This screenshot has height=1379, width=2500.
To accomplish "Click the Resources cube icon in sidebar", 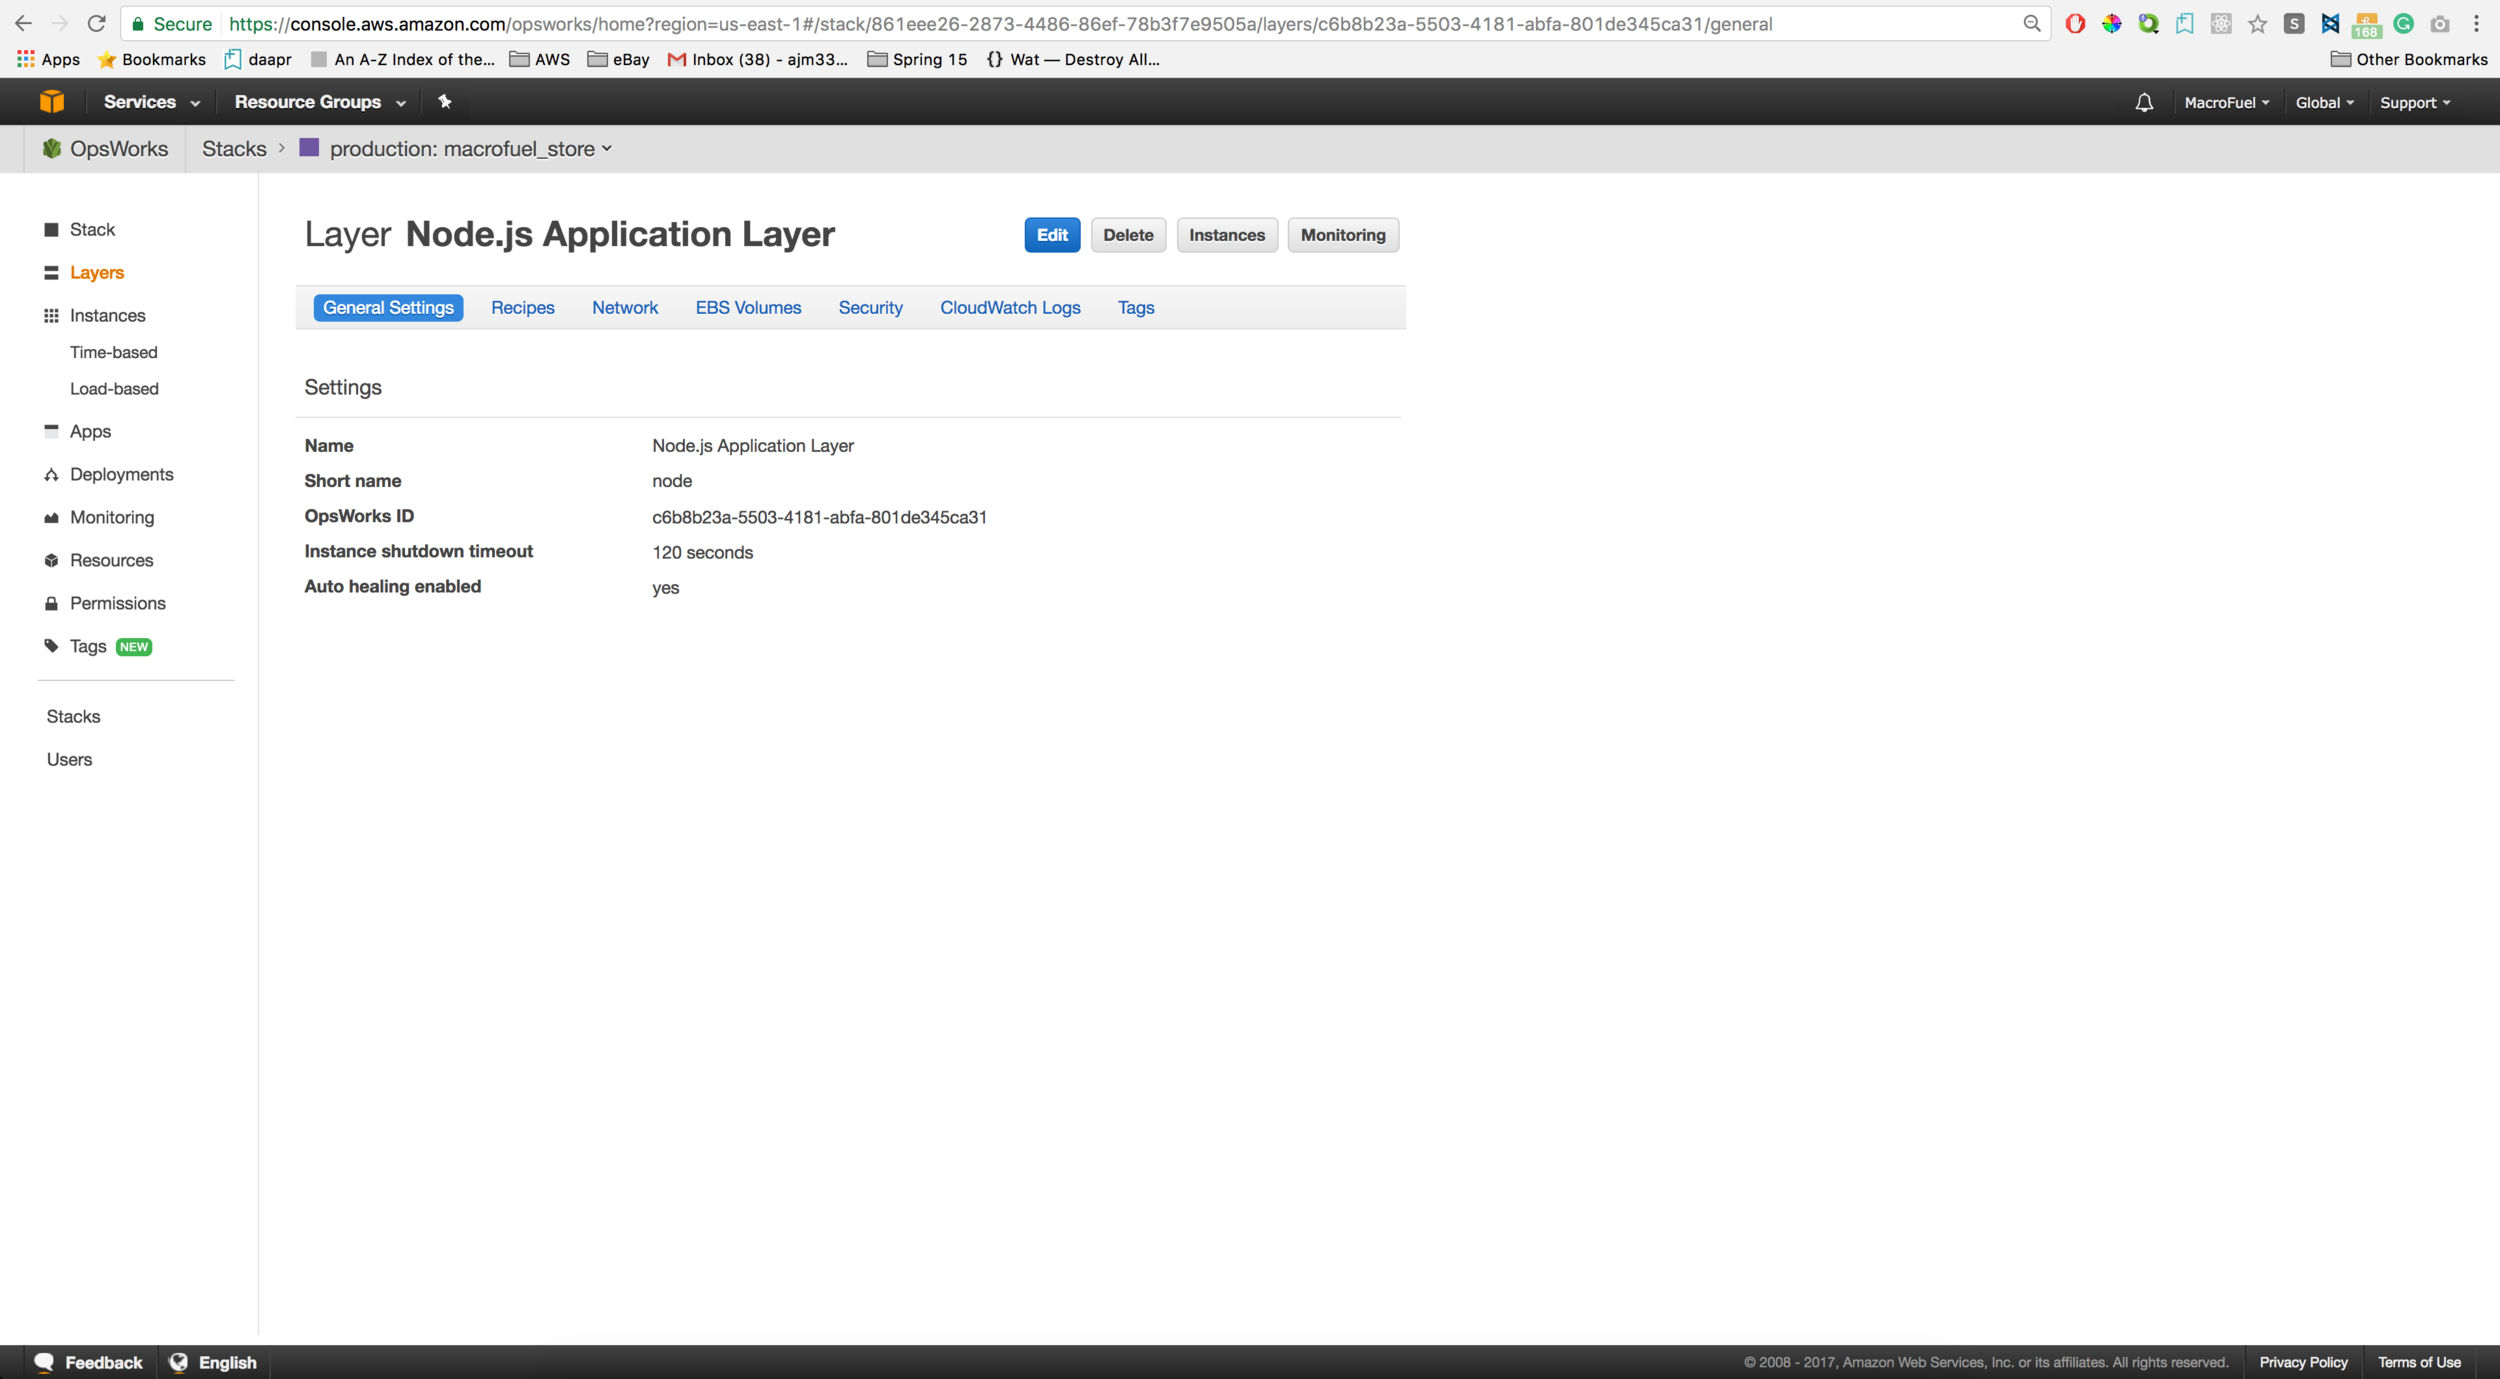I will 51,560.
